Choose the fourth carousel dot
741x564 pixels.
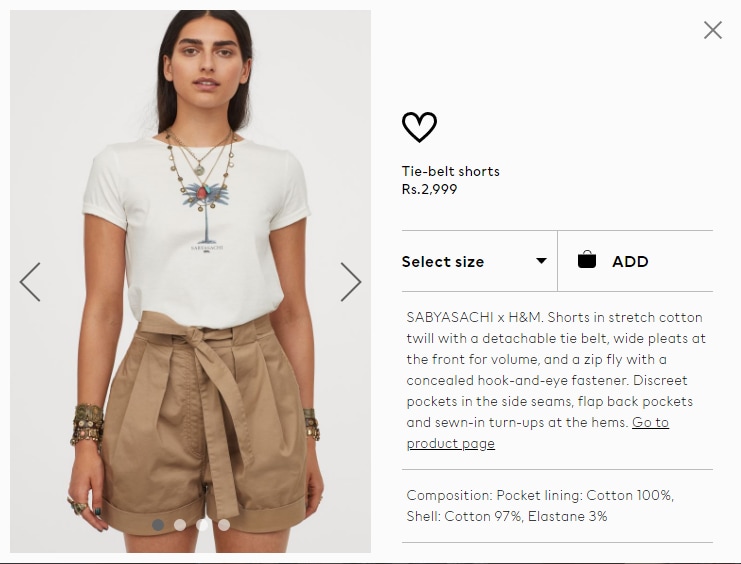[224, 525]
